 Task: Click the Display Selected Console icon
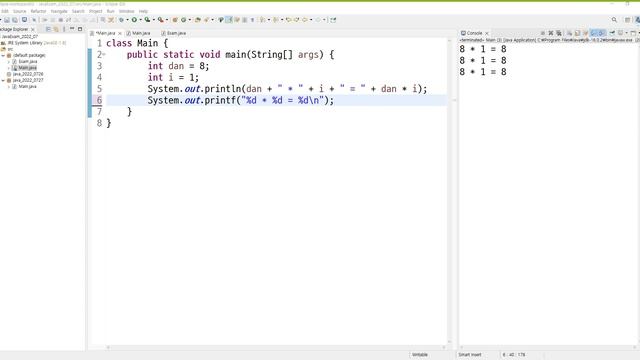(x=620, y=33)
